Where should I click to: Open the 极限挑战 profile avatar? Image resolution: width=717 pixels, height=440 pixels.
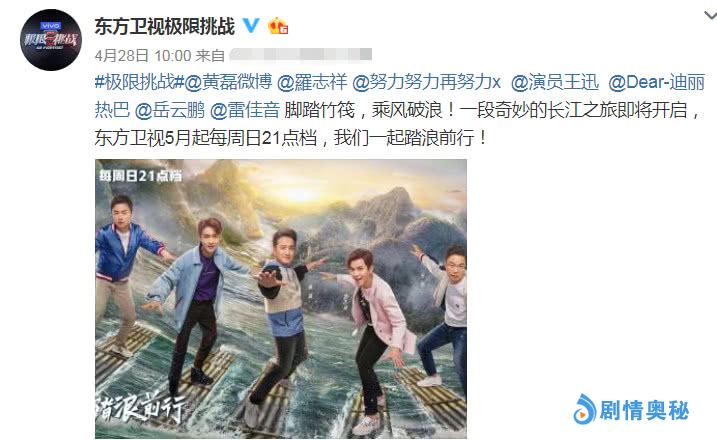(x=51, y=40)
